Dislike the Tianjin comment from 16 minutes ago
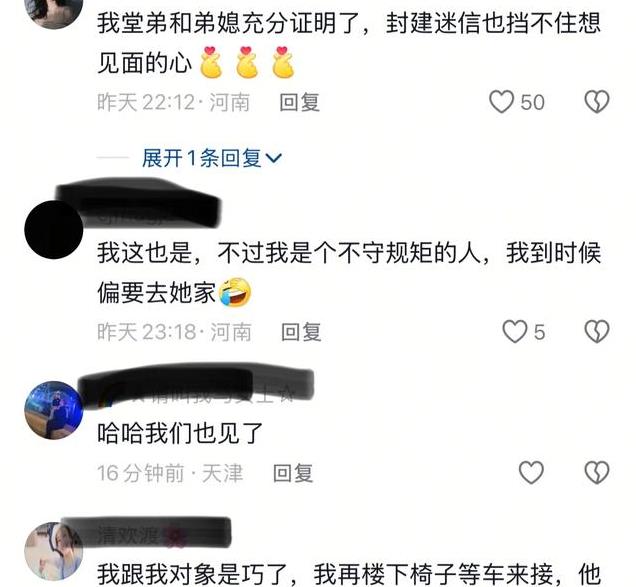Image resolution: width=636 pixels, height=587 pixels. [597, 473]
